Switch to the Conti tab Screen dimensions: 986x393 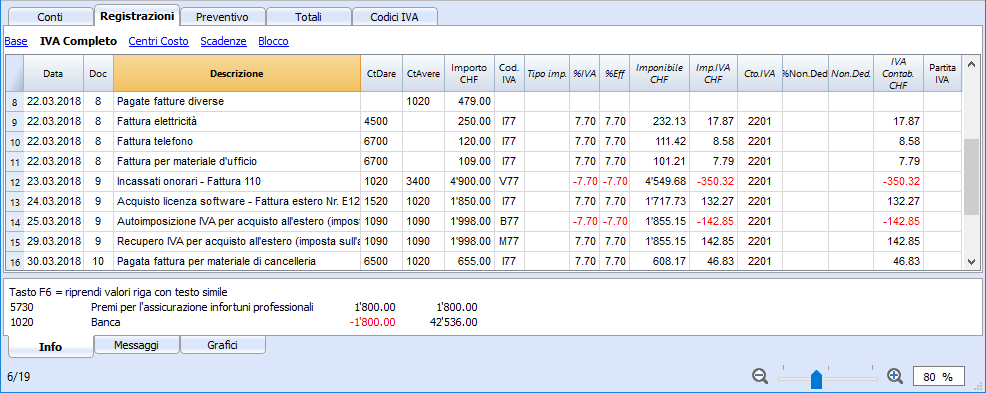(50, 17)
